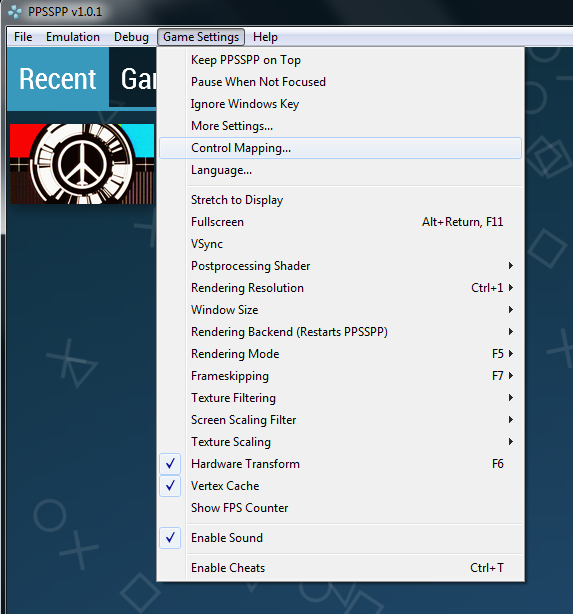Toggle Fullscreen mode
This screenshot has width=573, height=614.
[340, 222]
